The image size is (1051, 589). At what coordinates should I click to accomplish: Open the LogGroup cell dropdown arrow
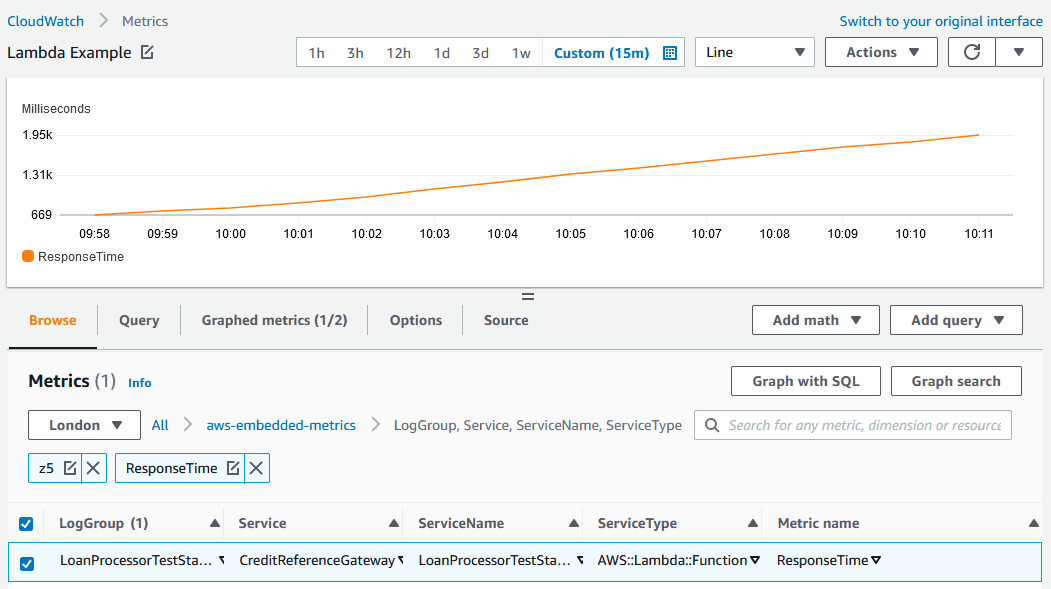pos(222,560)
